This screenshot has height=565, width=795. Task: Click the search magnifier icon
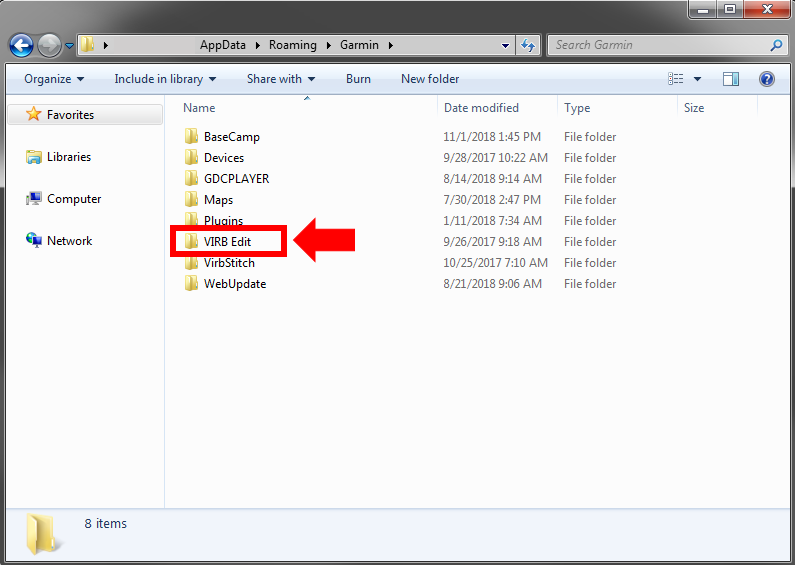pos(776,45)
